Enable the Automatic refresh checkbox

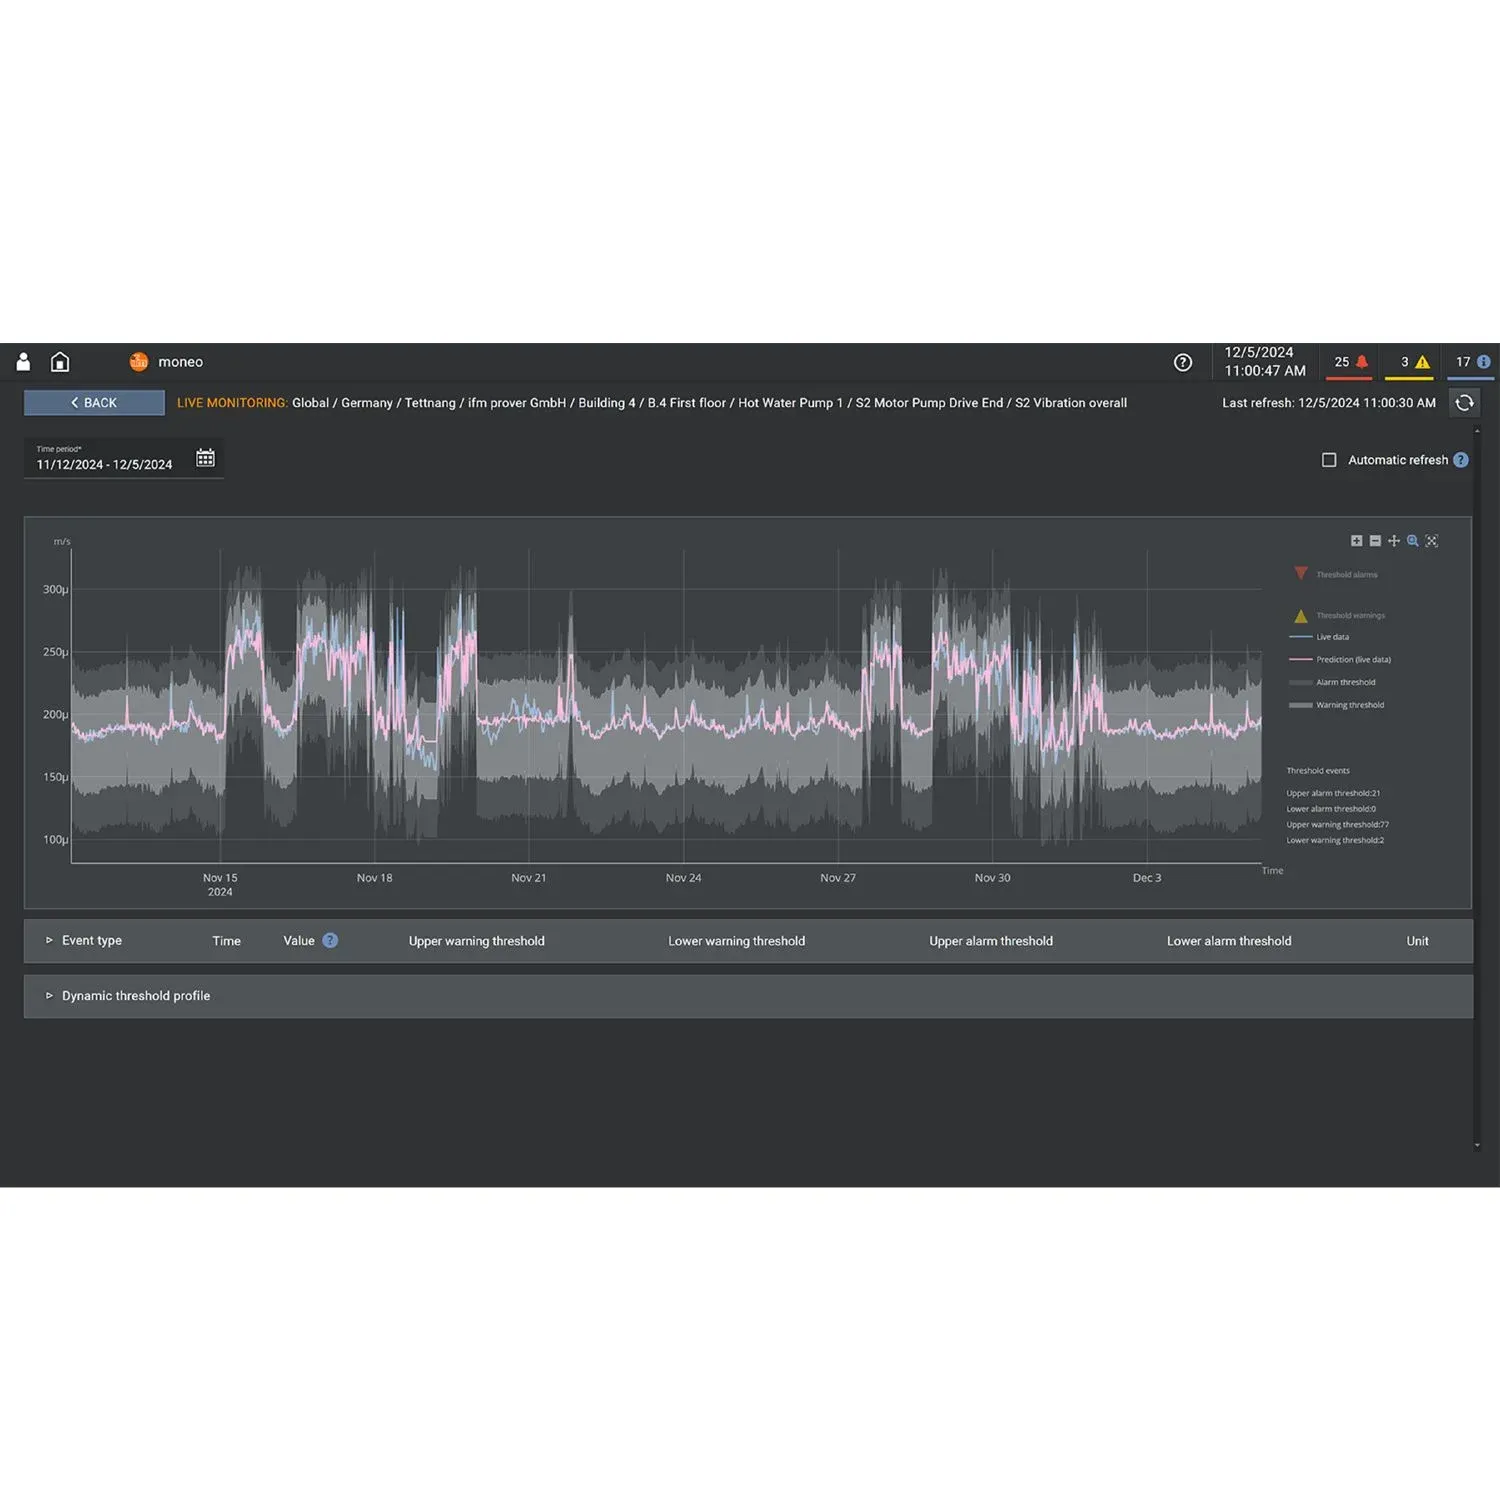tap(1329, 460)
